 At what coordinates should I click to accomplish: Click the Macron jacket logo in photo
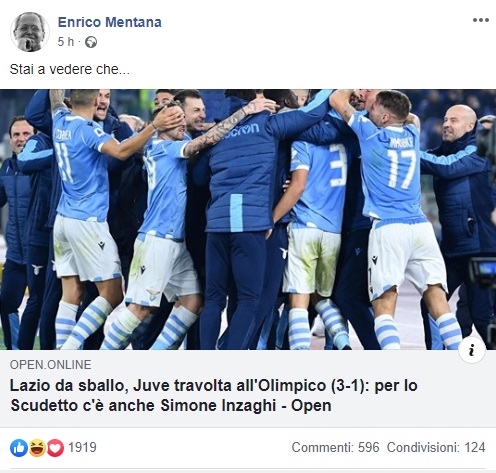pos(242,130)
